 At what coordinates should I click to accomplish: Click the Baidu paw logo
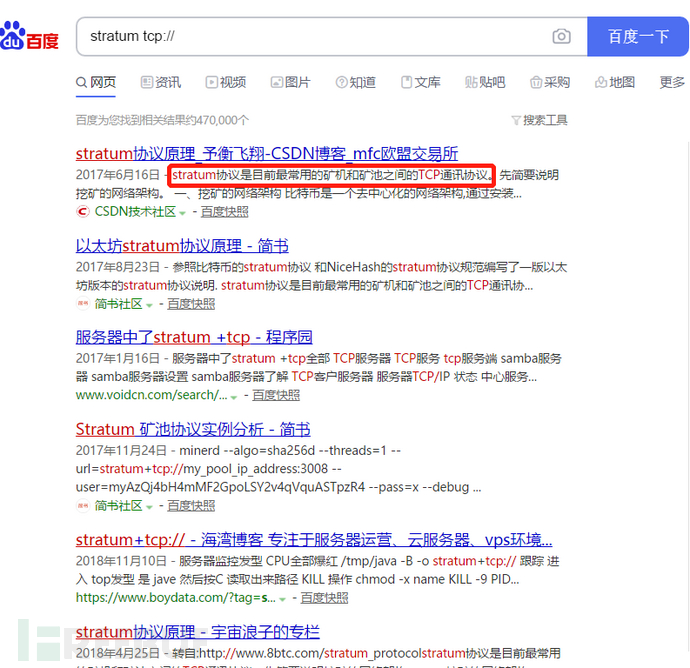(x=29, y=36)
